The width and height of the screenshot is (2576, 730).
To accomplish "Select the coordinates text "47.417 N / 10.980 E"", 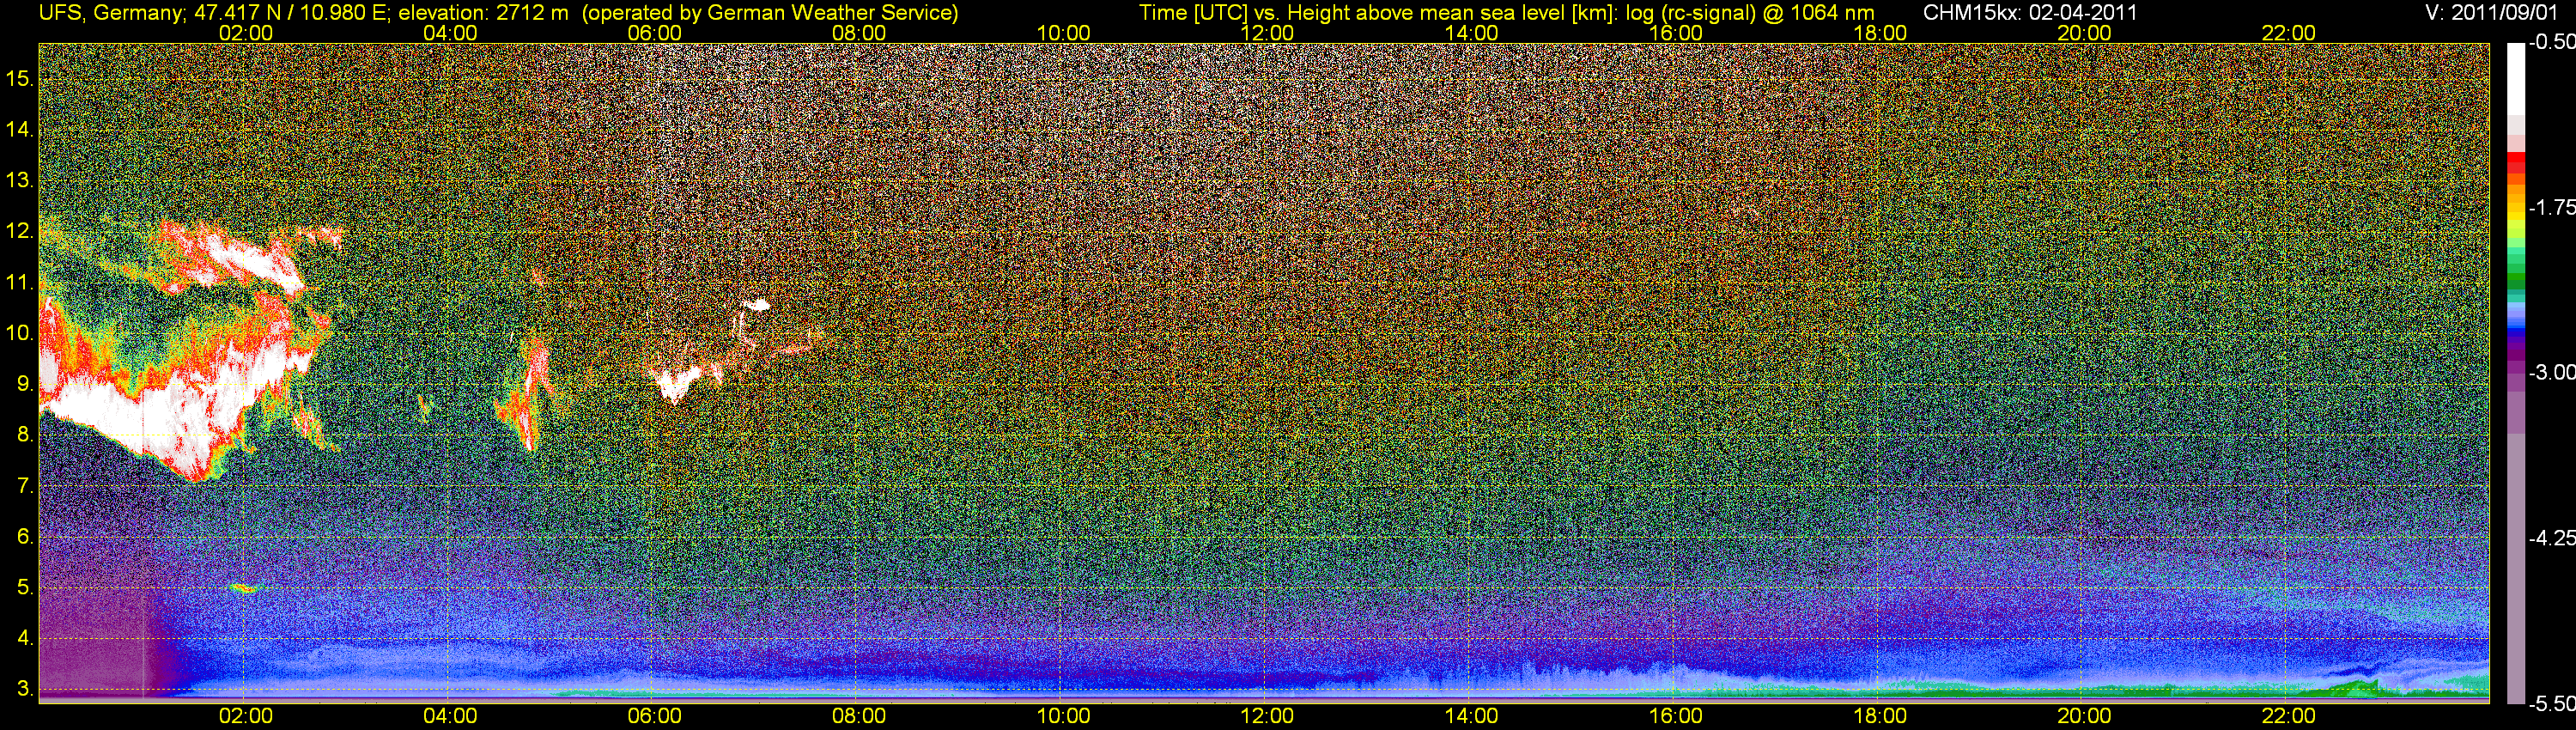I will (x=281, y=13).
